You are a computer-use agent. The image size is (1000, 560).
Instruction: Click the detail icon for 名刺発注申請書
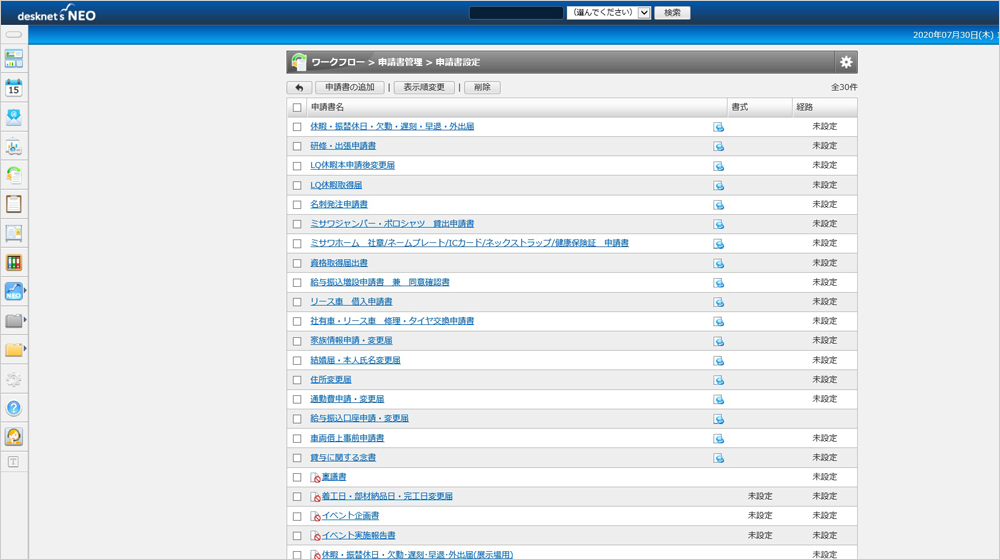point(718,205)
